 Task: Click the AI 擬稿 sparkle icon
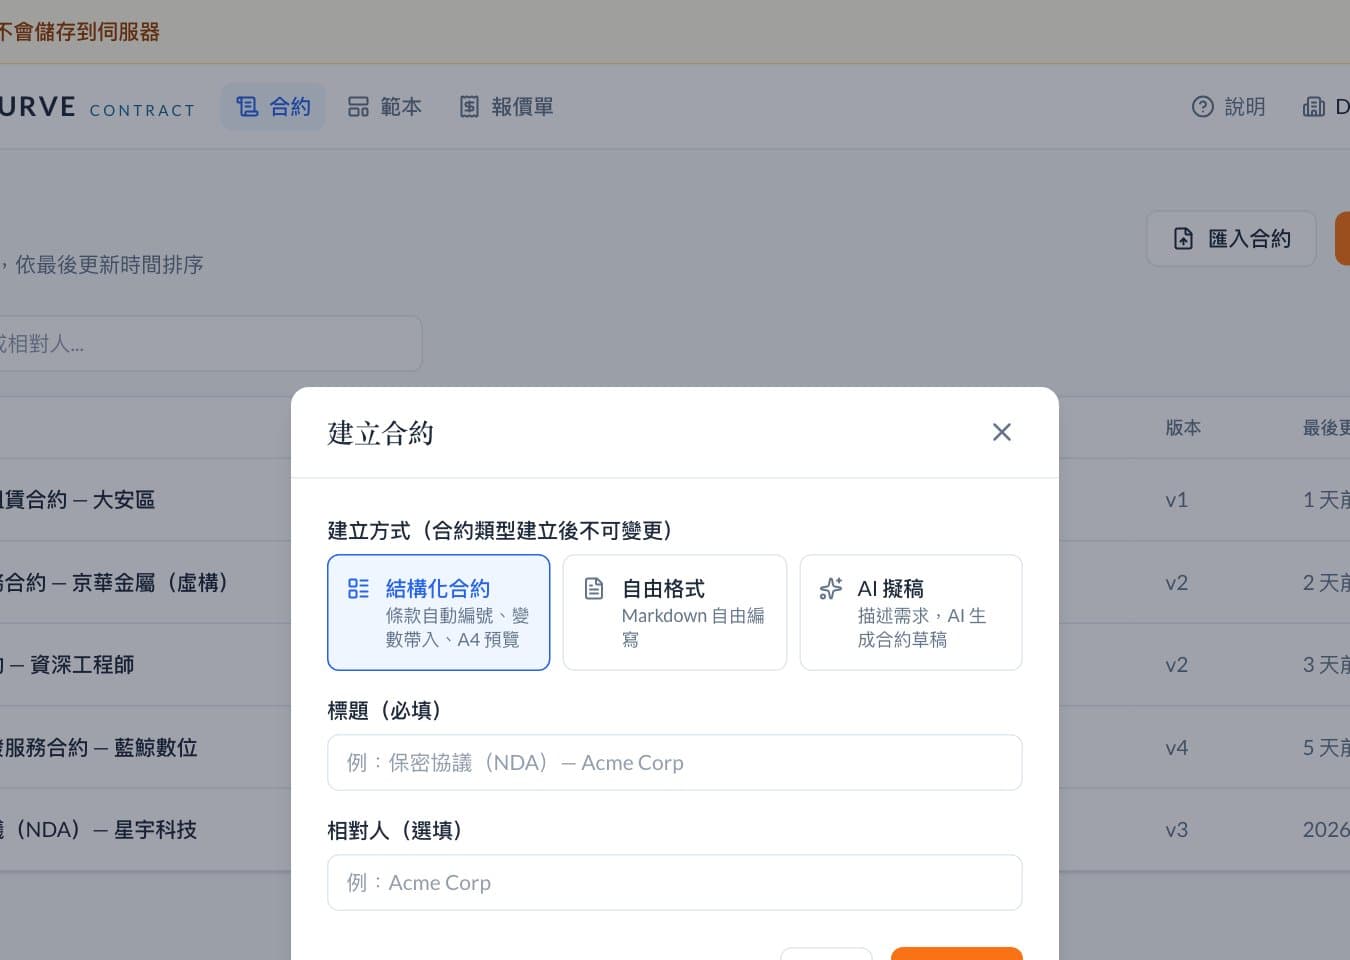point(830,588)
